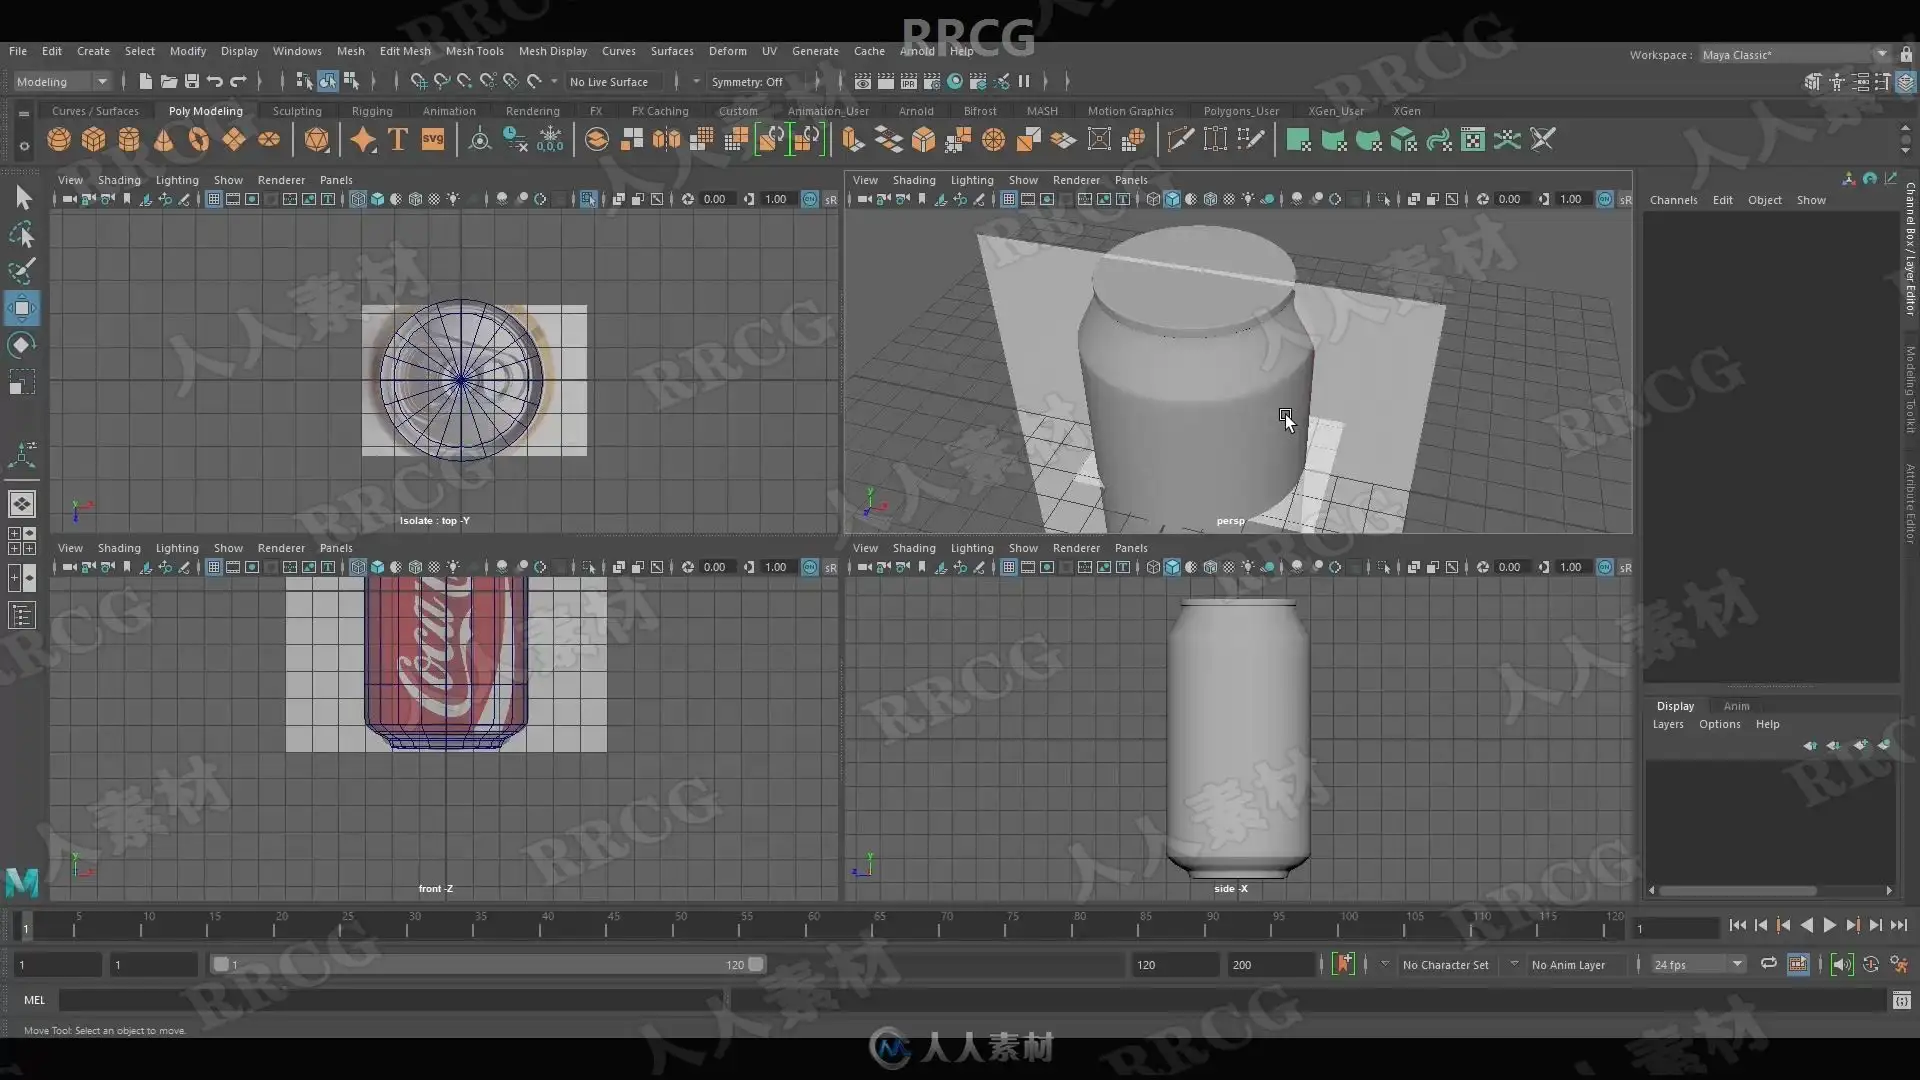Image resolution: width=1920 pixels, height=1080 pixels.
Task: Click the Save scene icon
Action: pos(192,82)
